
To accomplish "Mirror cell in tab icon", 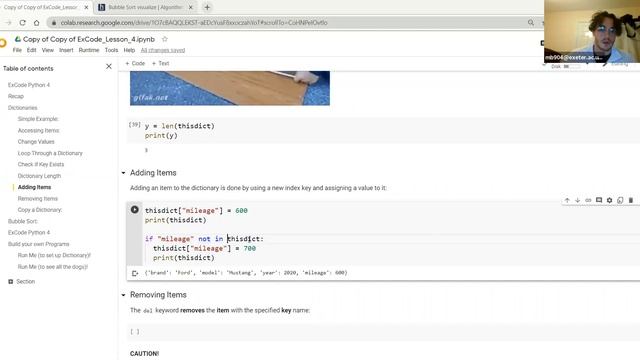I will (620, 200).
